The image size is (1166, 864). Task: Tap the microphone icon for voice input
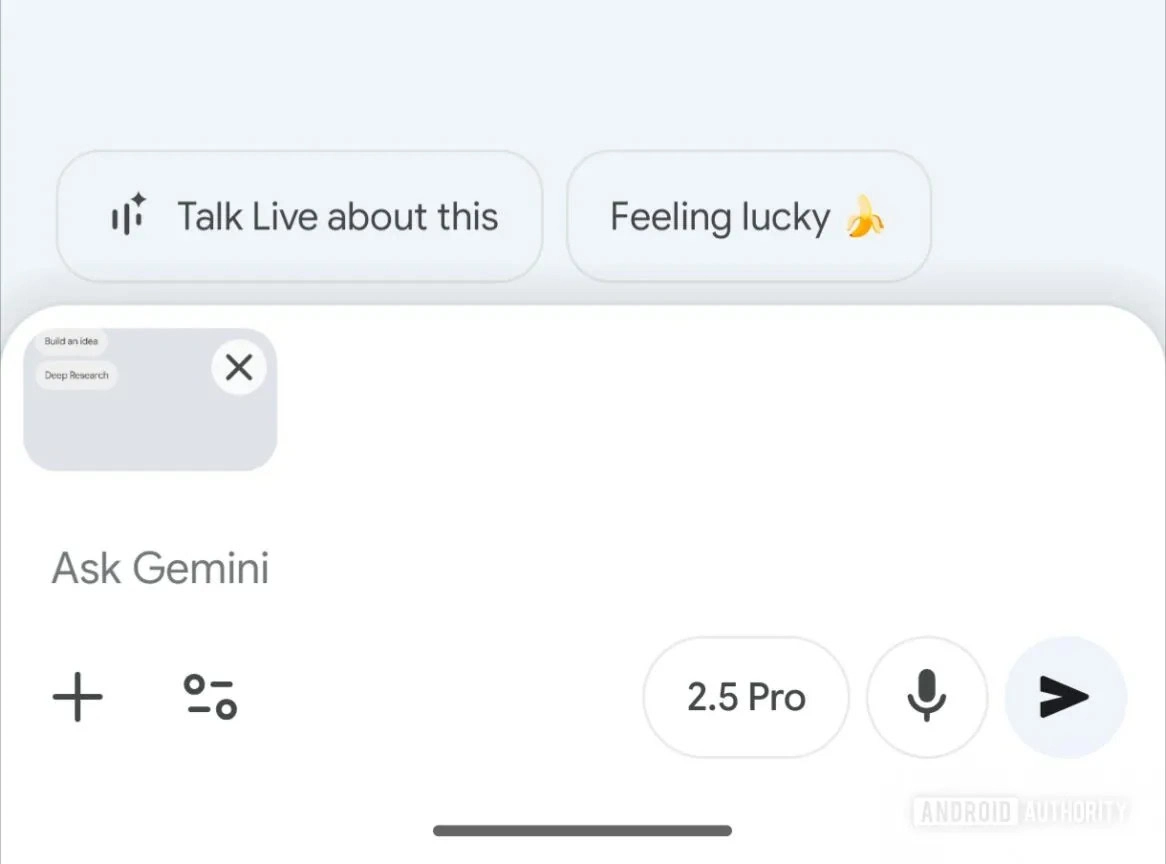pyautogui.click(x=927, y=697)
